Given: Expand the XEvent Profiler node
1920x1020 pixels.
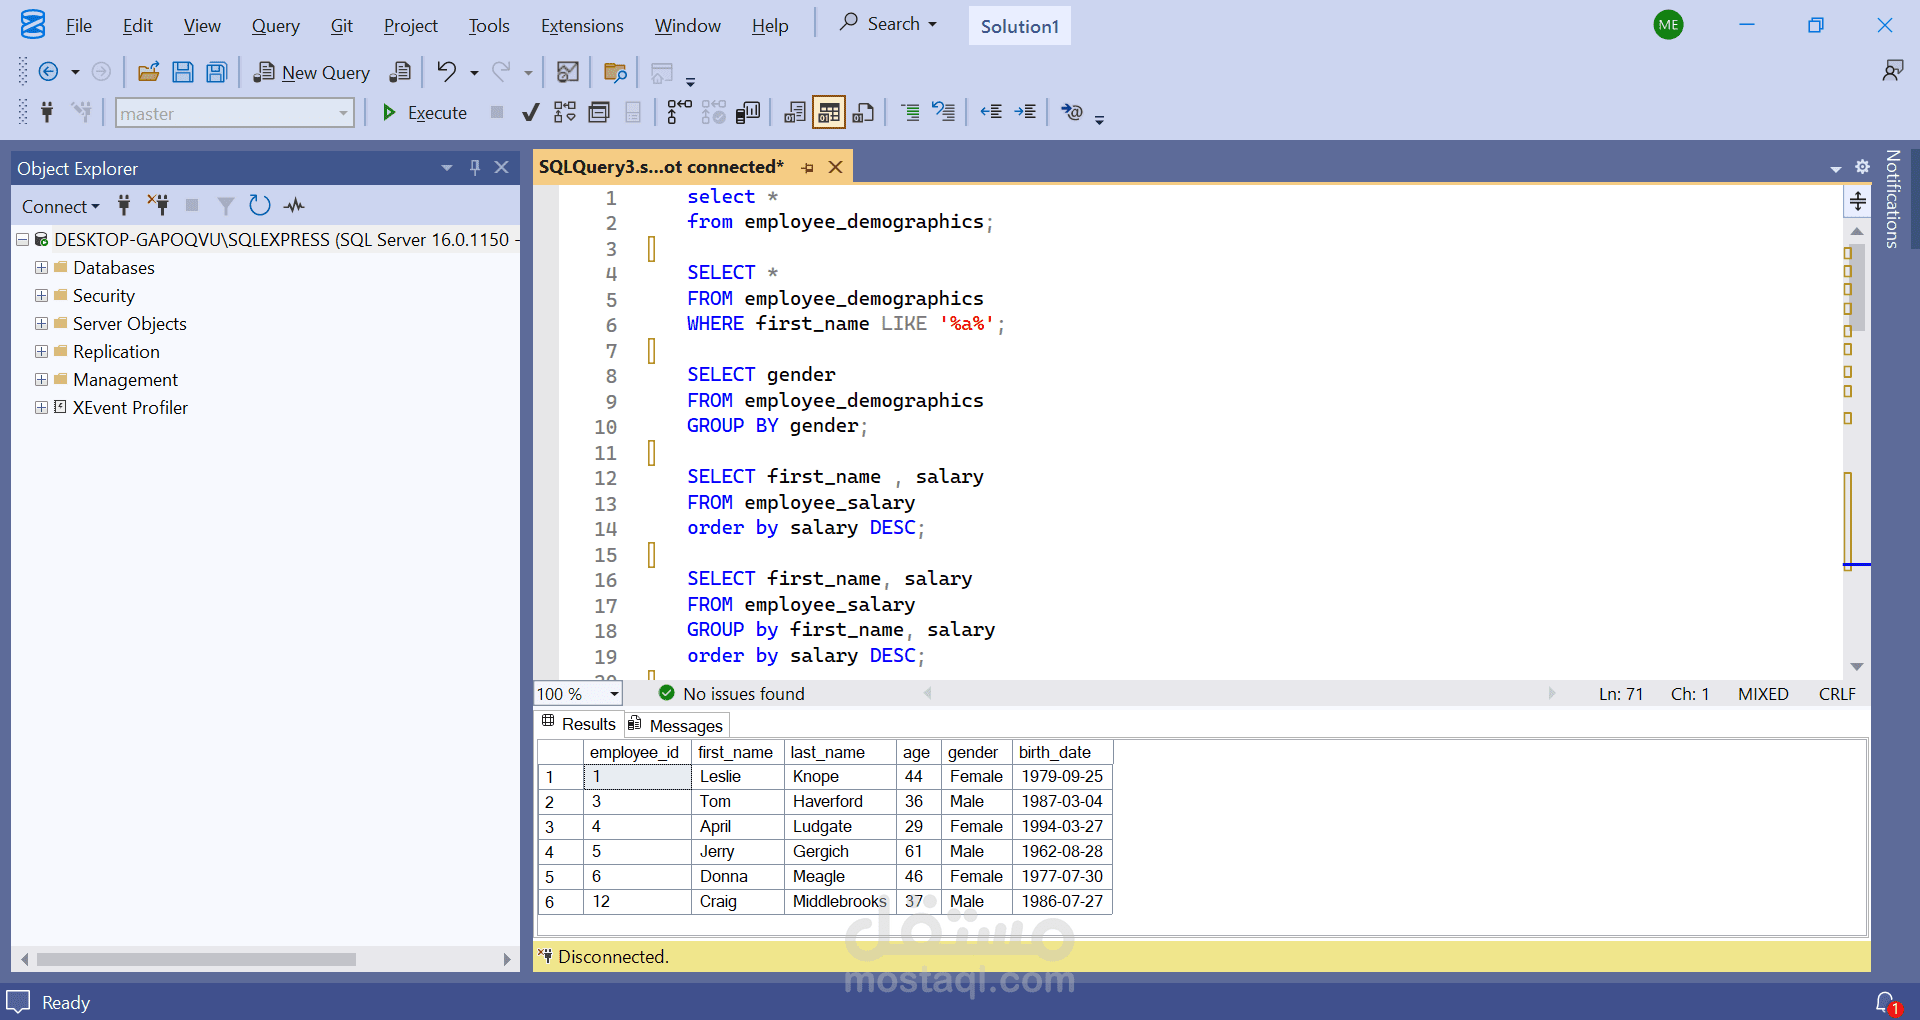Looking at the screenshot, I should click(41, 408).
